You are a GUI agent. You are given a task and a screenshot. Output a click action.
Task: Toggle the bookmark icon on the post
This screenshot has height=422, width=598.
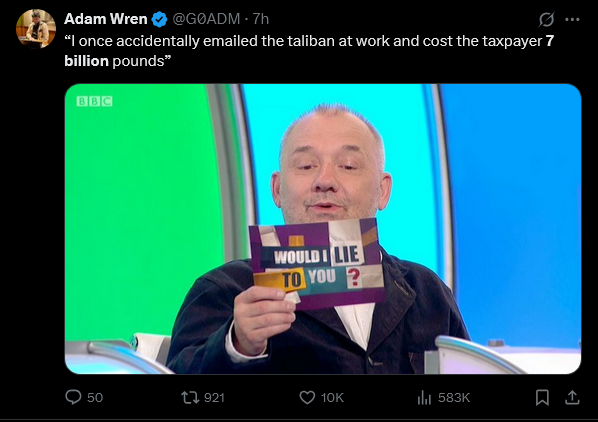tap(542, 398)
